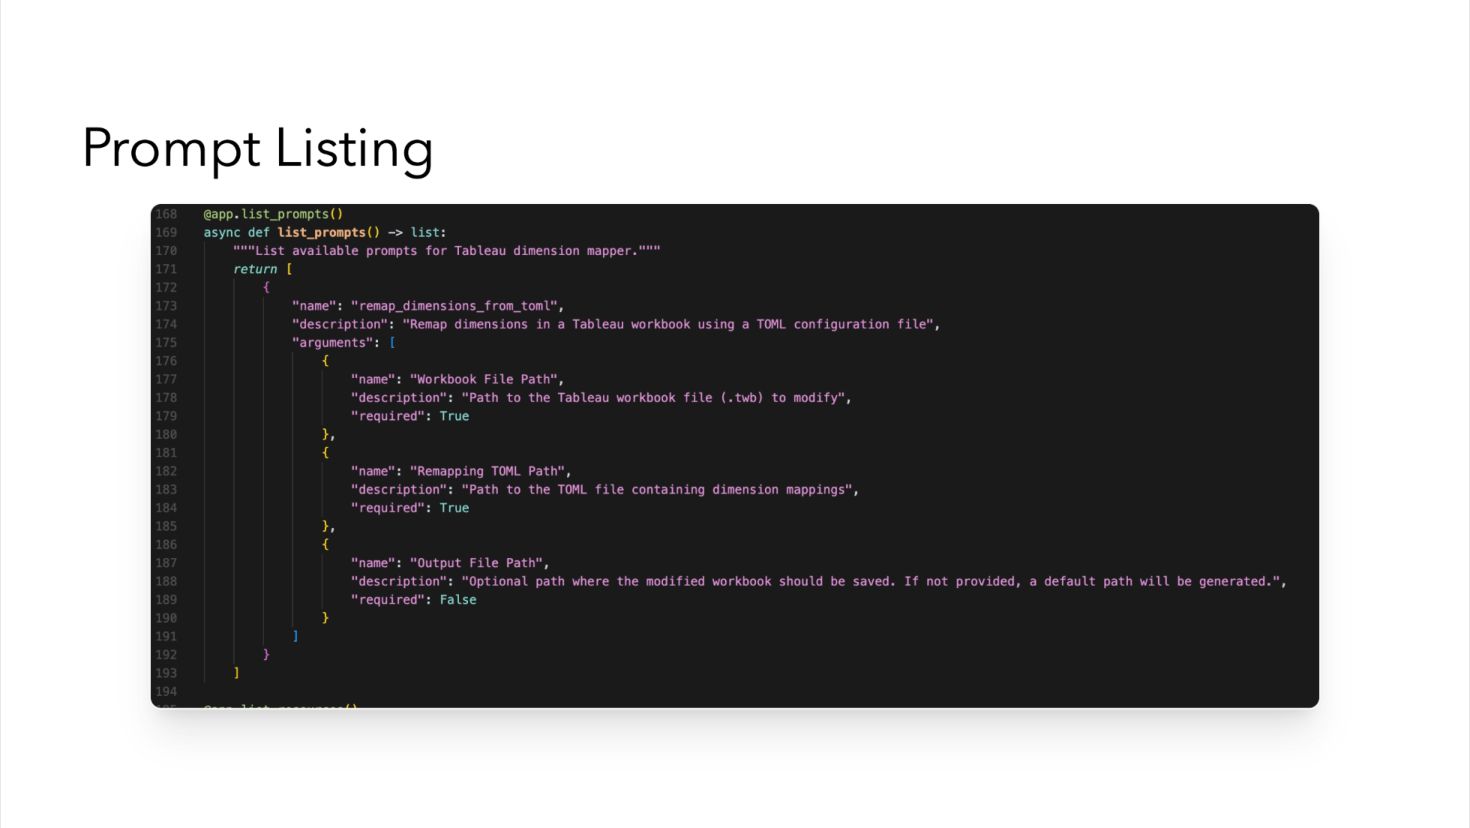Click the "Output File Path" string
The image size is (1470, 828).
coord(479,563)
